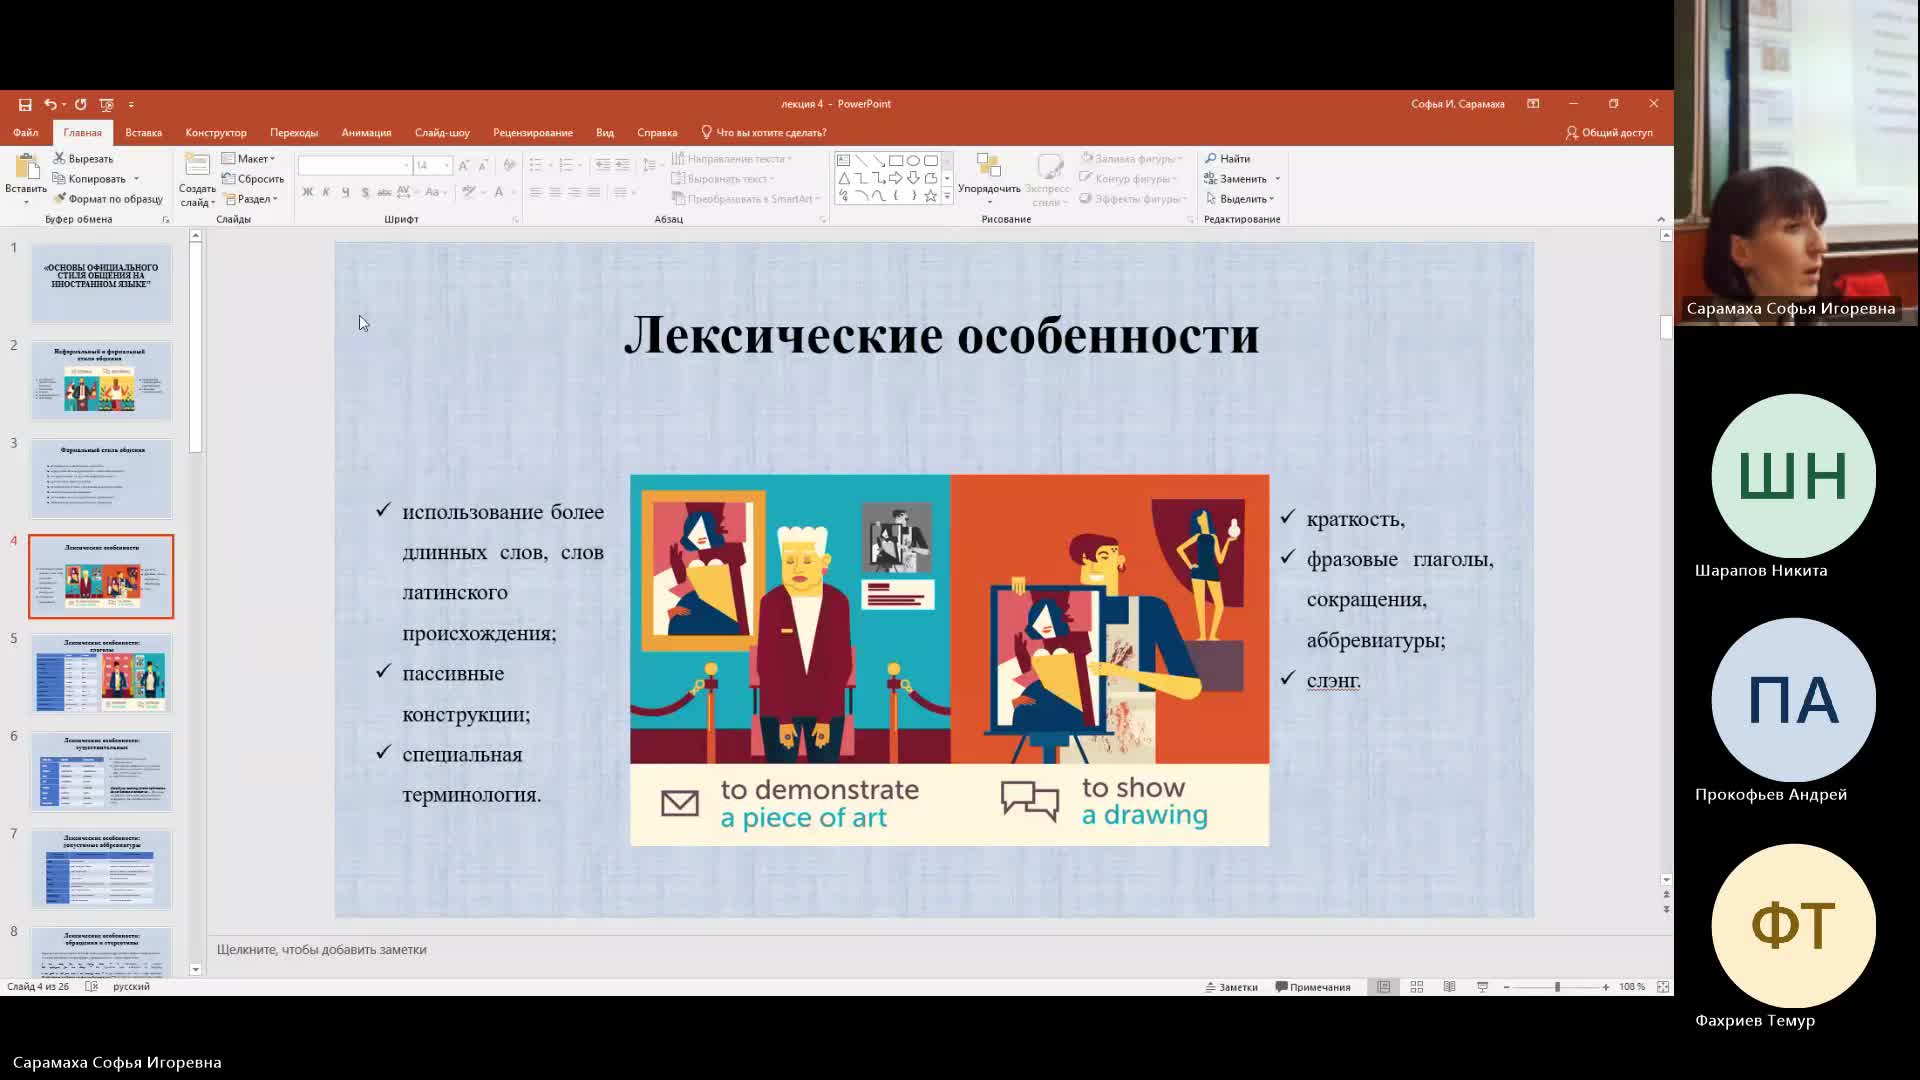Expand the shapes gallery More arrow
The height and width of the screenshot is (1080, 1920).
click(947, 197)
